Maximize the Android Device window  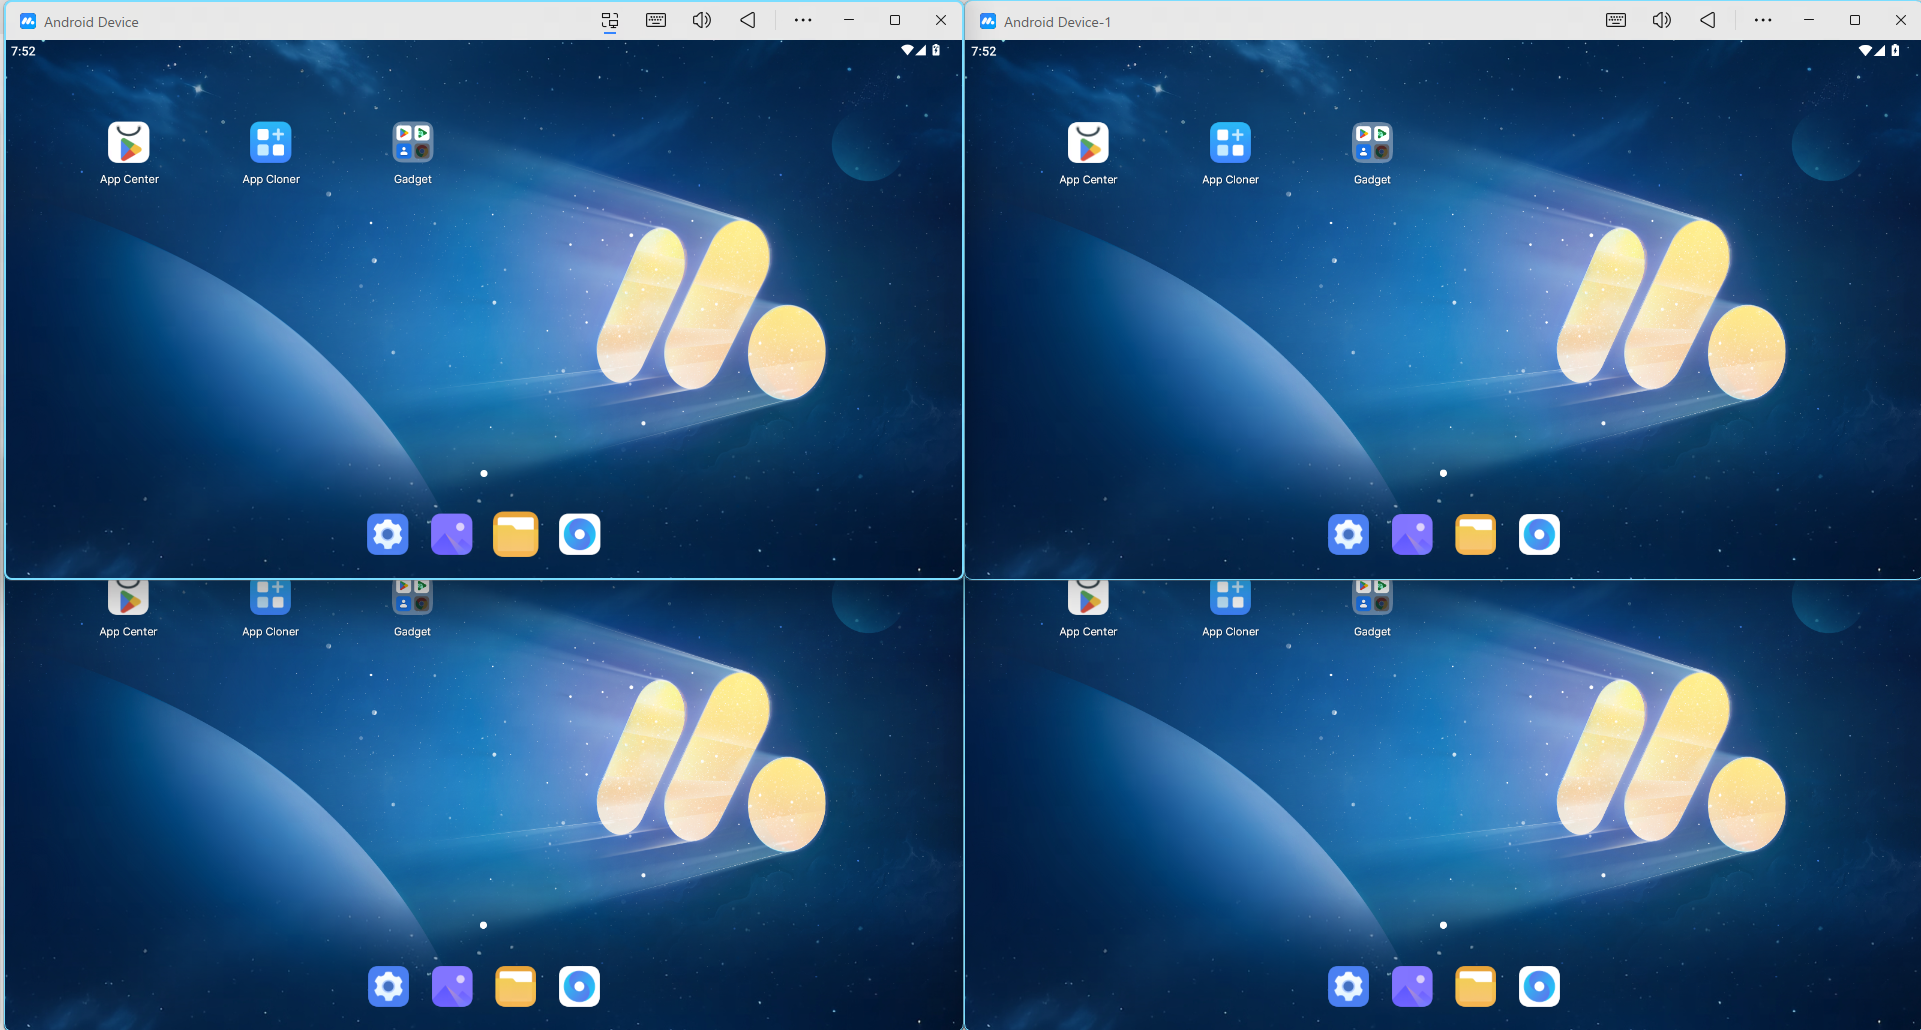click(895, 20)
